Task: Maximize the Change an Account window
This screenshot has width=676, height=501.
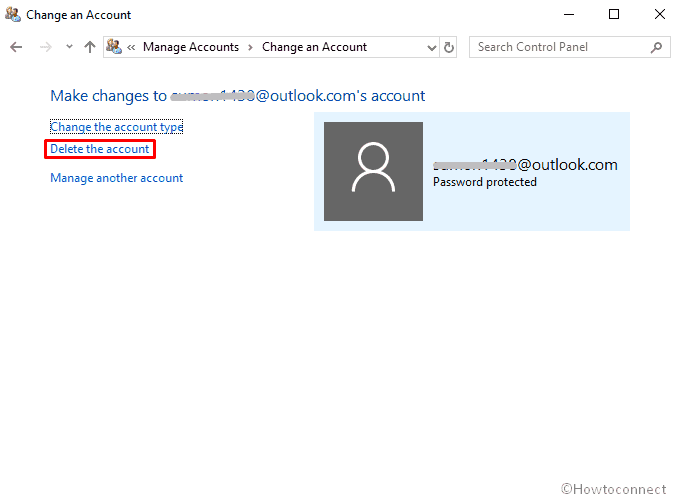Action: click(614, 14)
